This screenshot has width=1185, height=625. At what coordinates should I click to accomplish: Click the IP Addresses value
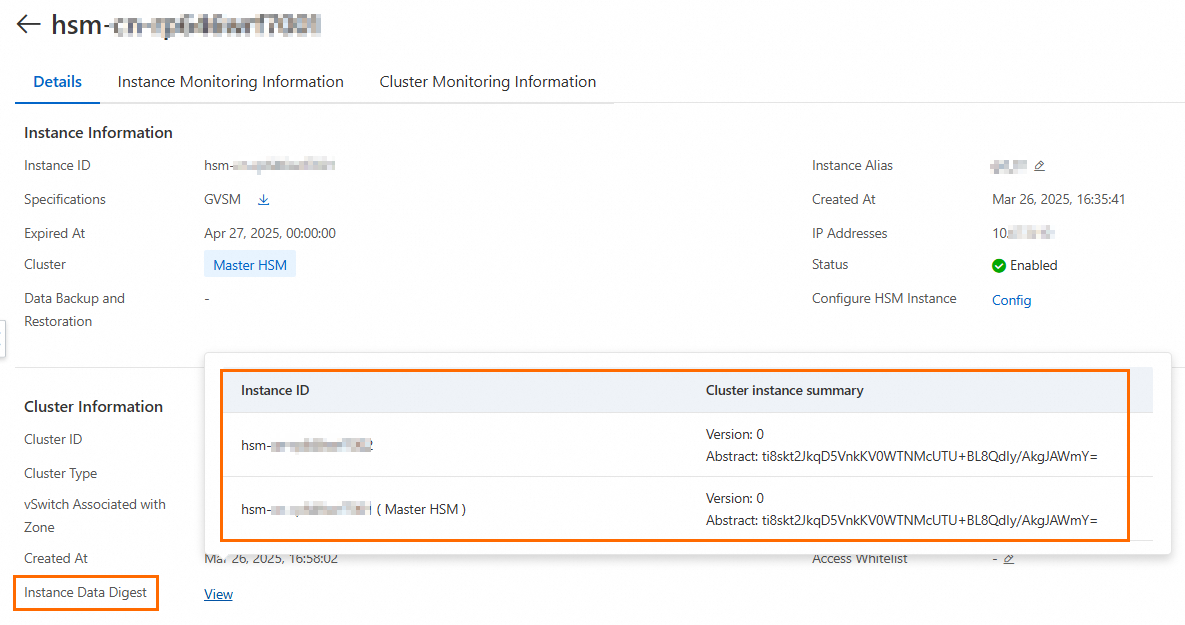(x=1023, y=234)
